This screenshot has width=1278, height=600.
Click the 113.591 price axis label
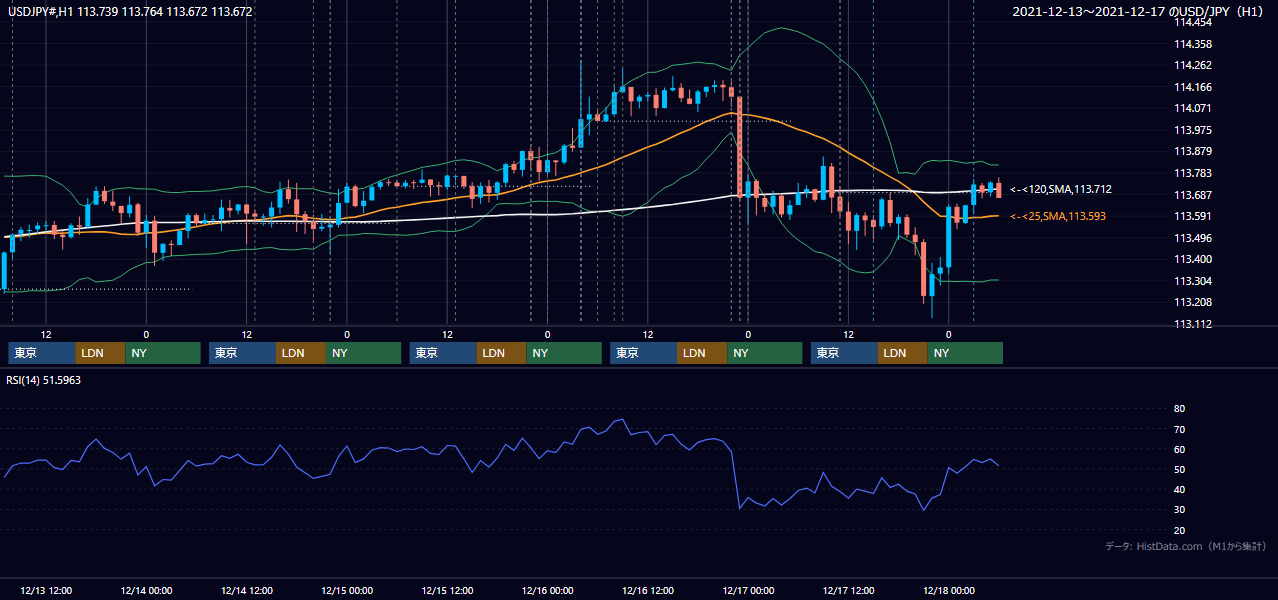[x=1192, y=216]
